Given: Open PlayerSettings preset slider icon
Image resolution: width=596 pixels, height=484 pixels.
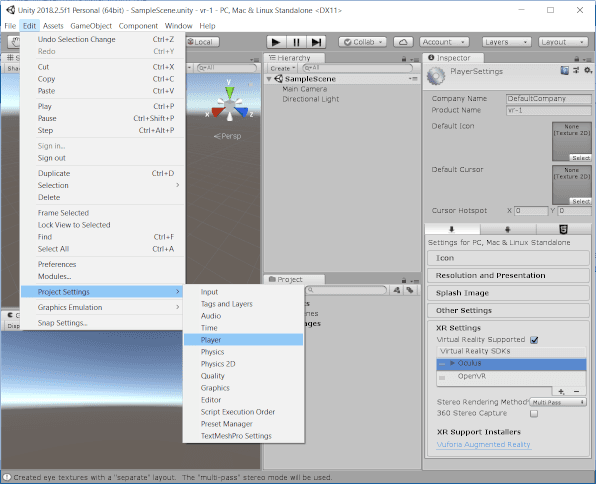Looking at the screenshot, I should pos(576,70).
